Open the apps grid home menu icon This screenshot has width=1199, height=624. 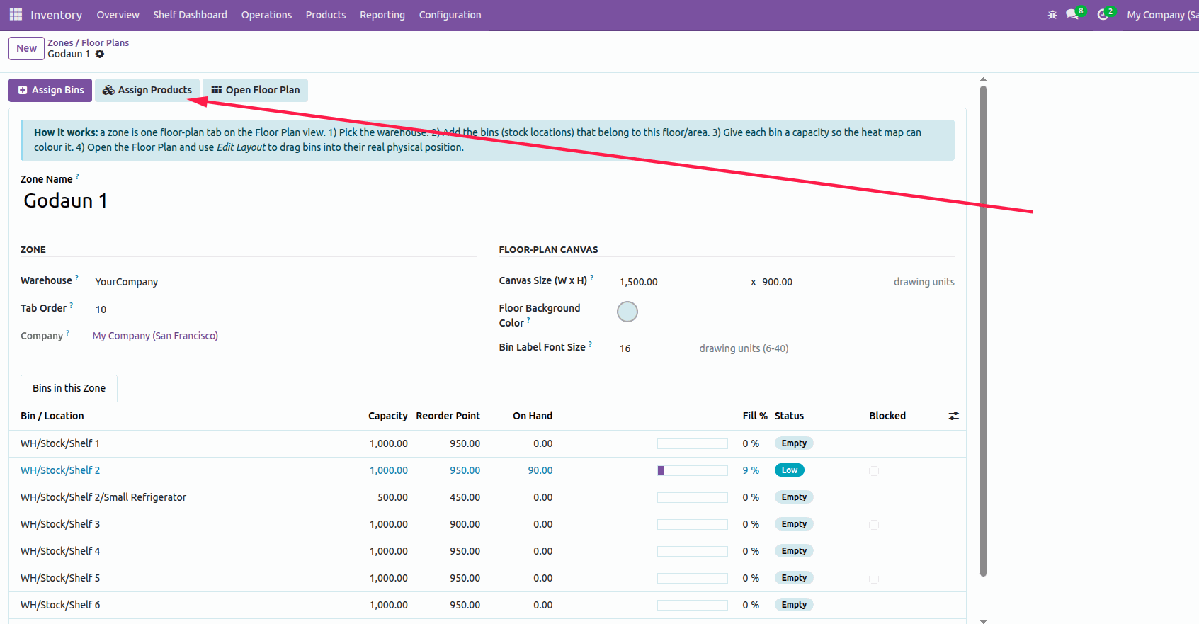pyautogui.click(x=15, y=15)
